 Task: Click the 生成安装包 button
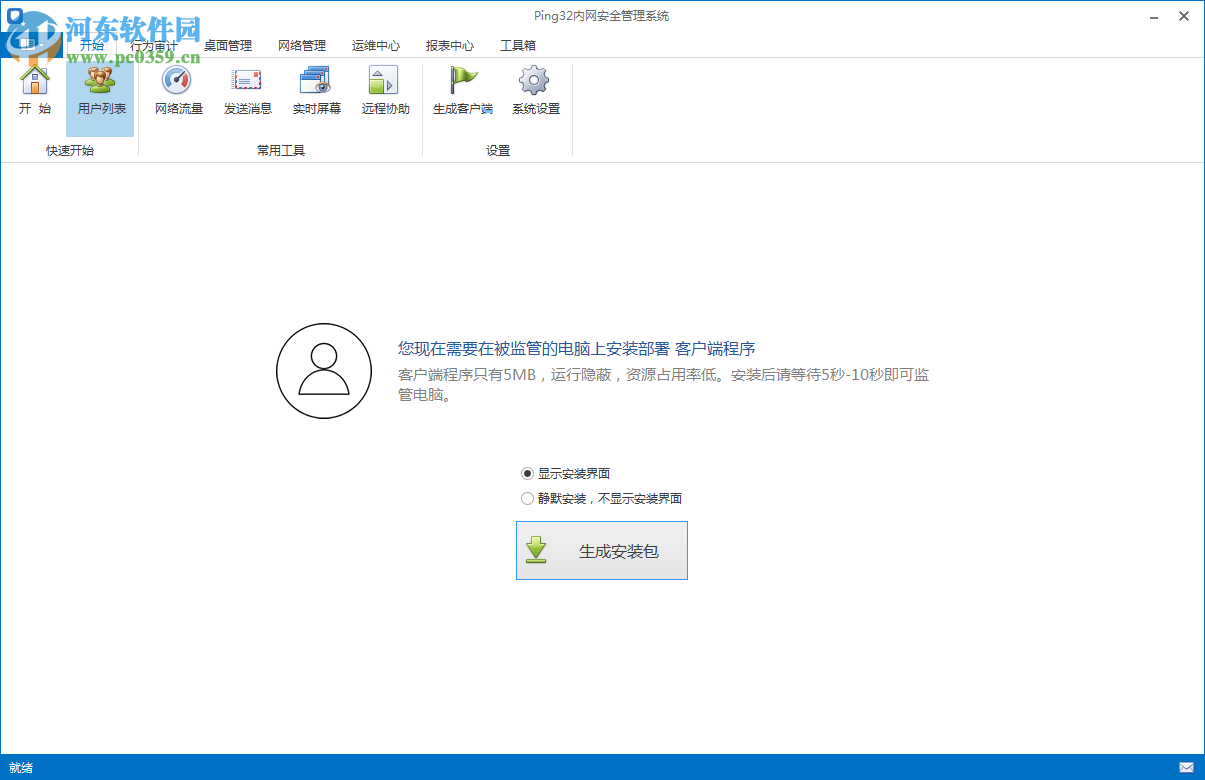click(x=601, y=550)
